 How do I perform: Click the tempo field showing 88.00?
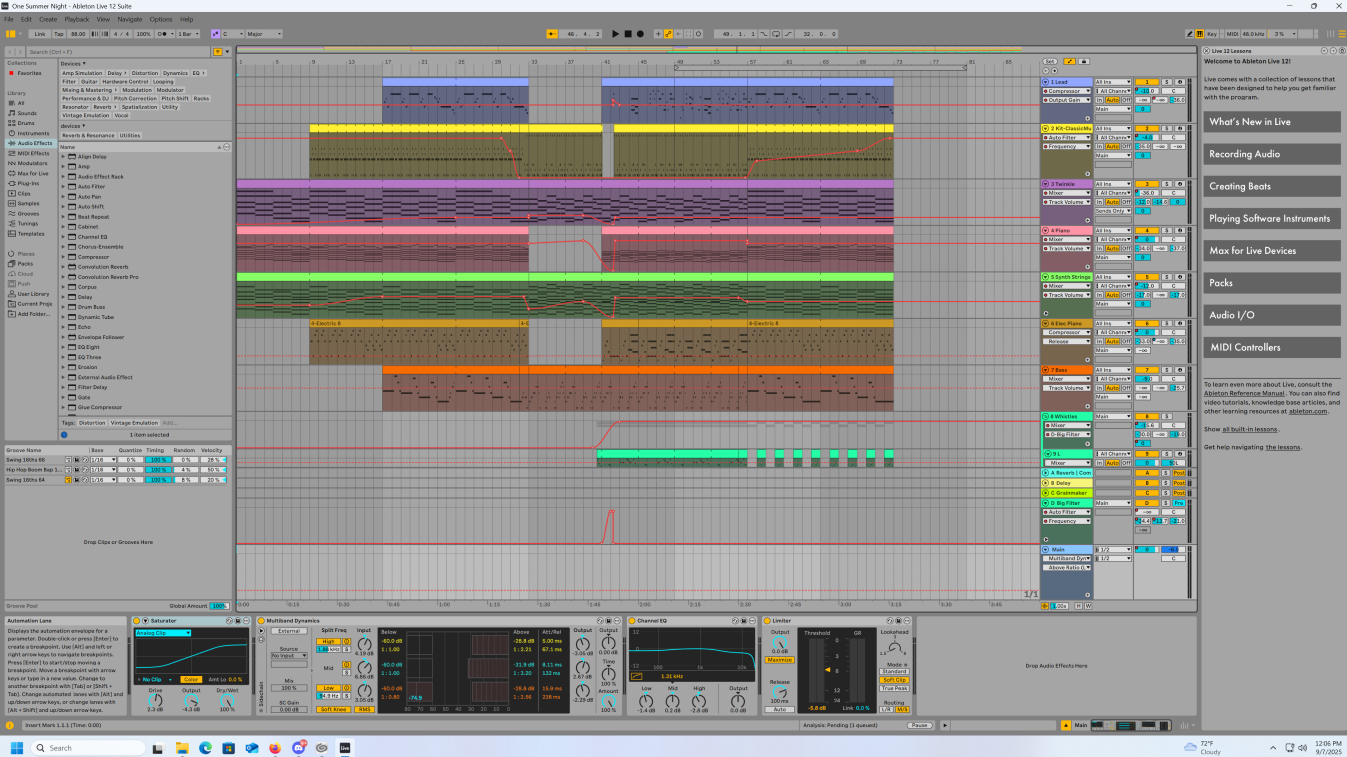(x=78, y=34)
